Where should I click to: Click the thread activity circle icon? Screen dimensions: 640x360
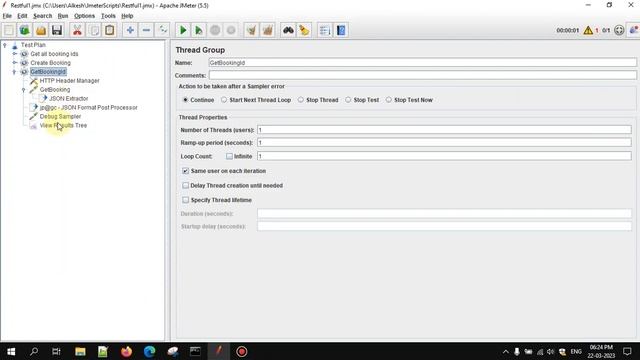coord(619,30)
